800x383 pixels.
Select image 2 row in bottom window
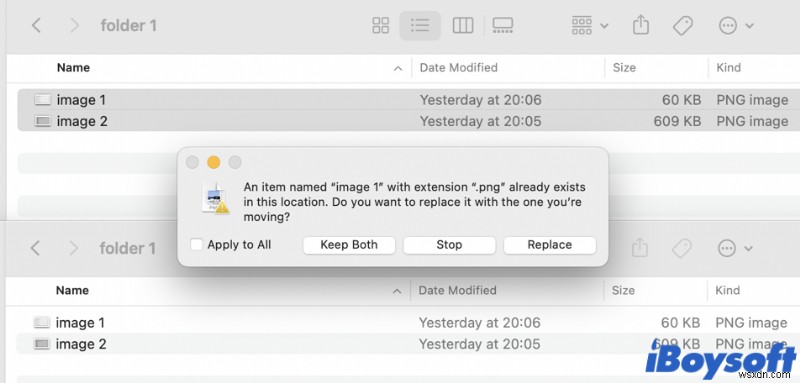[x=408, y=344]
